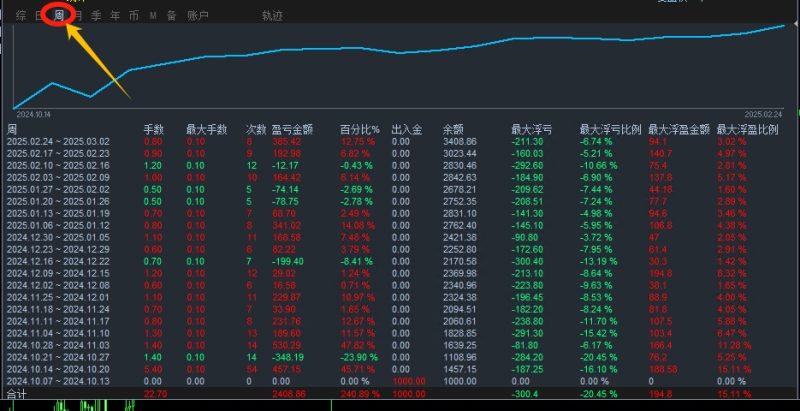Select the 周 weekly tab

(x=59, y=16)
